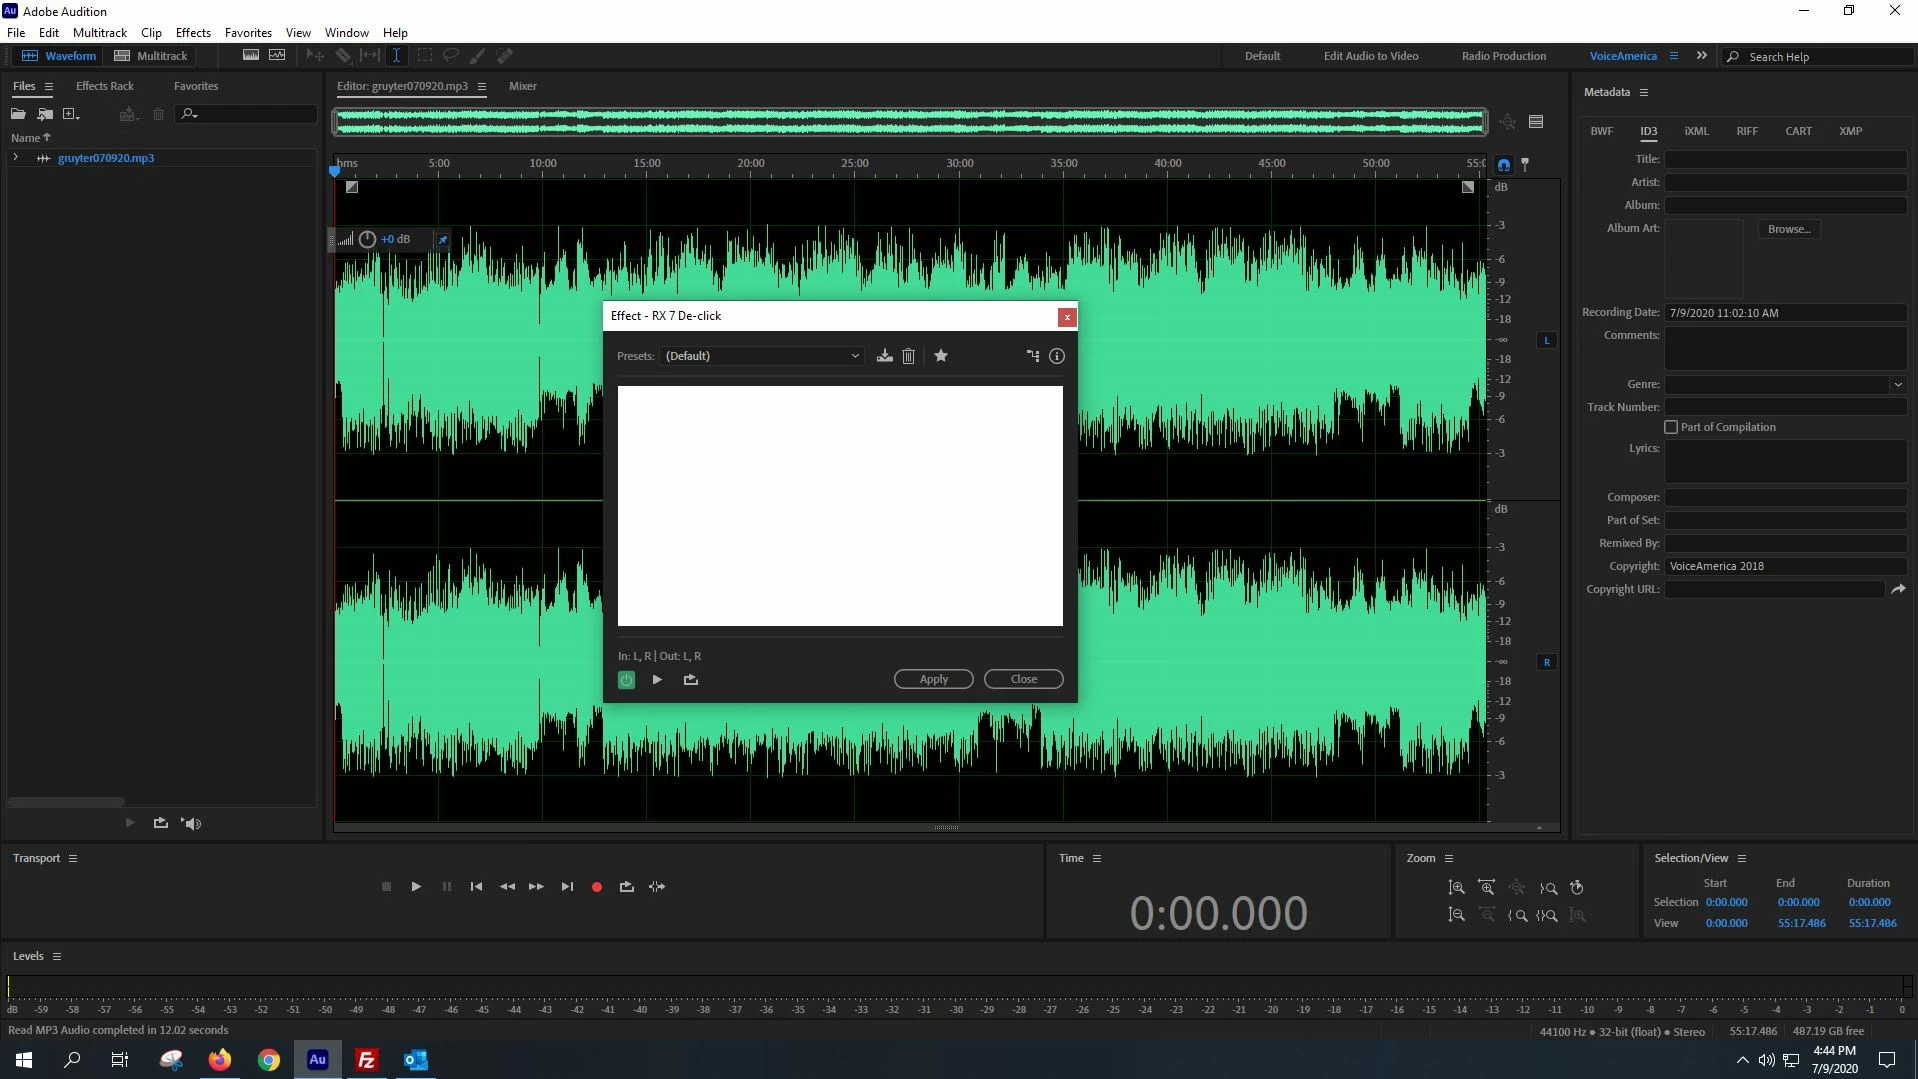The height and width of the screenshot is (1079, 1918).
Task: Switch to XMP metadata tab
Action: [1850, 131]
